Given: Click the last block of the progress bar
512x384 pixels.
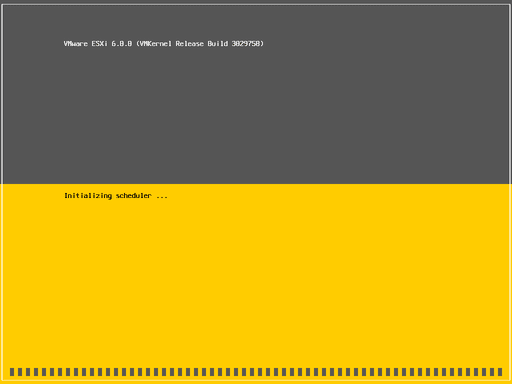Looking at the screenshot, I should [x=500, y=372].
